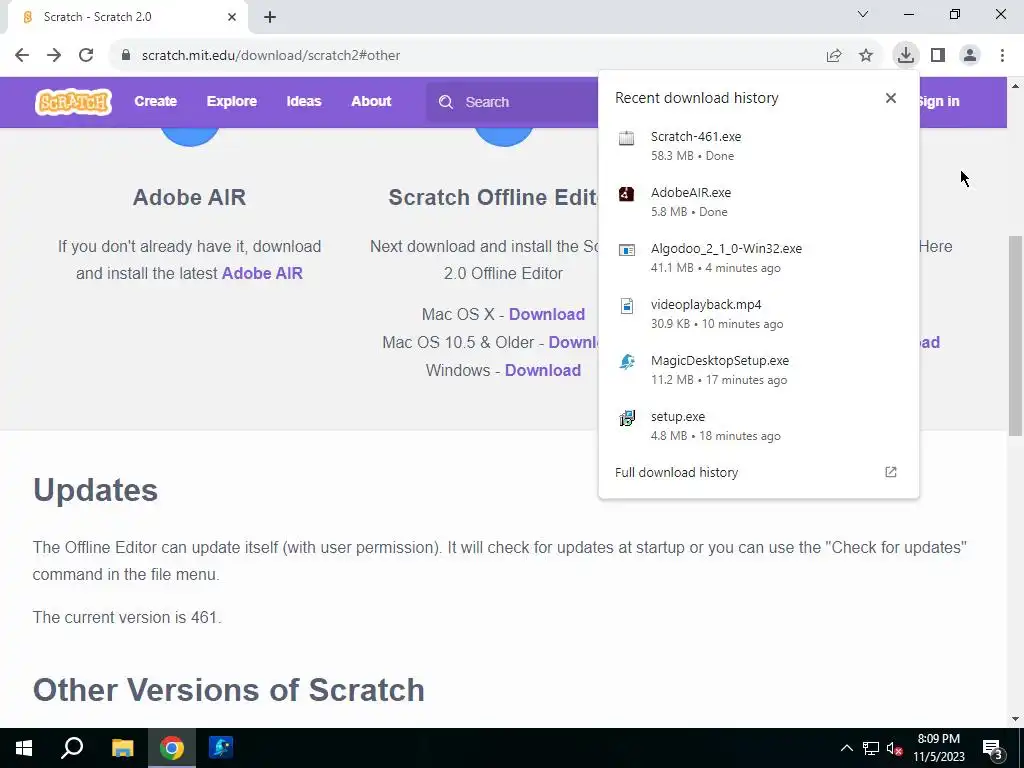Viewport: 1024px width, 768px height.
Task: Click the muted volume tray icon
Action: (894, 748)
